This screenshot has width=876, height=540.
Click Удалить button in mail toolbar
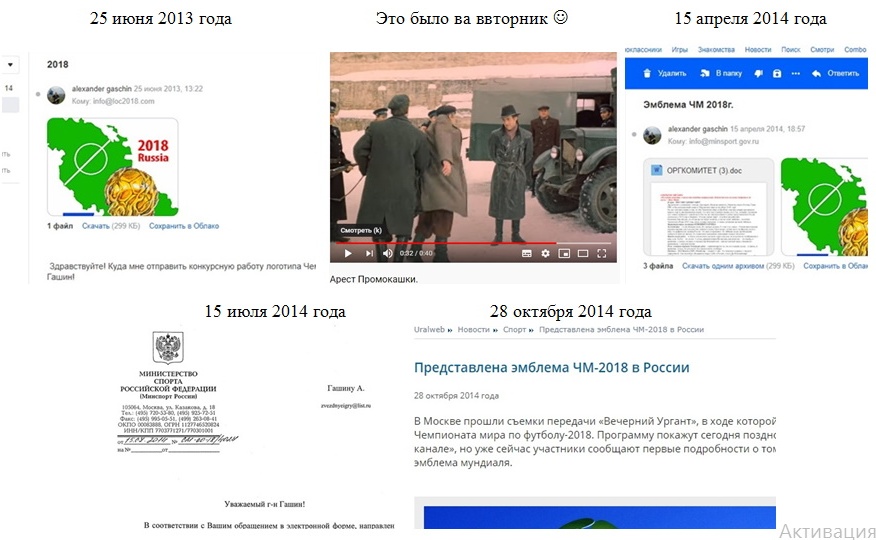coord(665,73)
